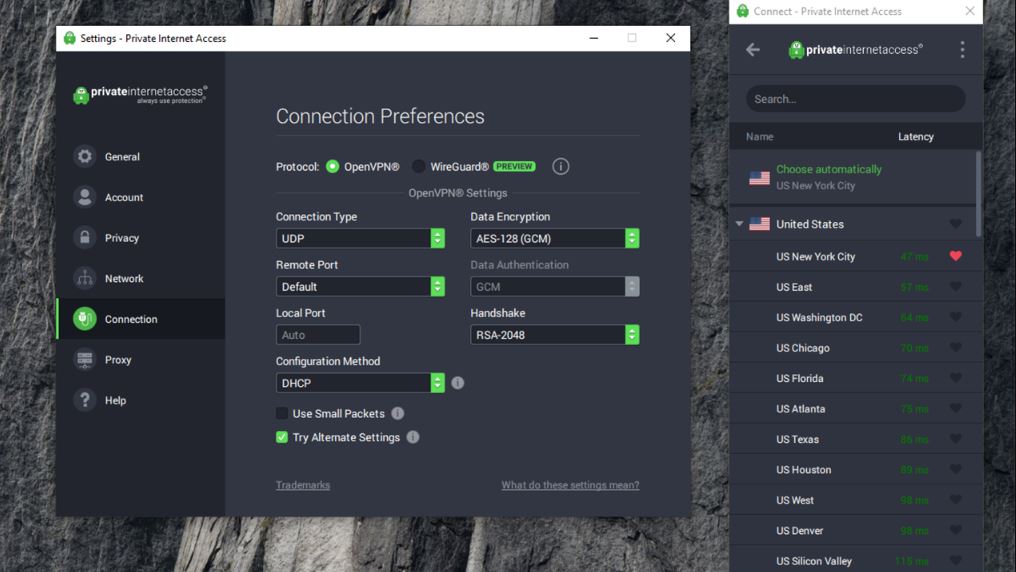The image size is (1016, 572).
Task: Open the Handshake RSA-2048 dropdown
Action: click(x=555, y=335)
